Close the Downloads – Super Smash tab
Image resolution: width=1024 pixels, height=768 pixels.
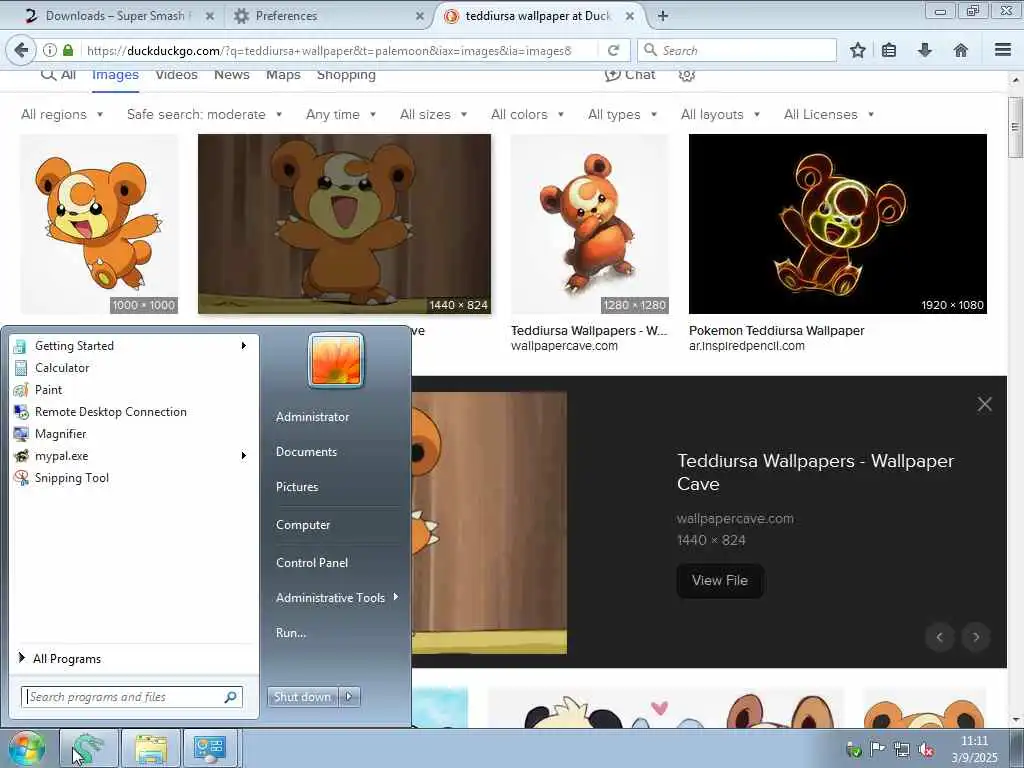(210, 16)
